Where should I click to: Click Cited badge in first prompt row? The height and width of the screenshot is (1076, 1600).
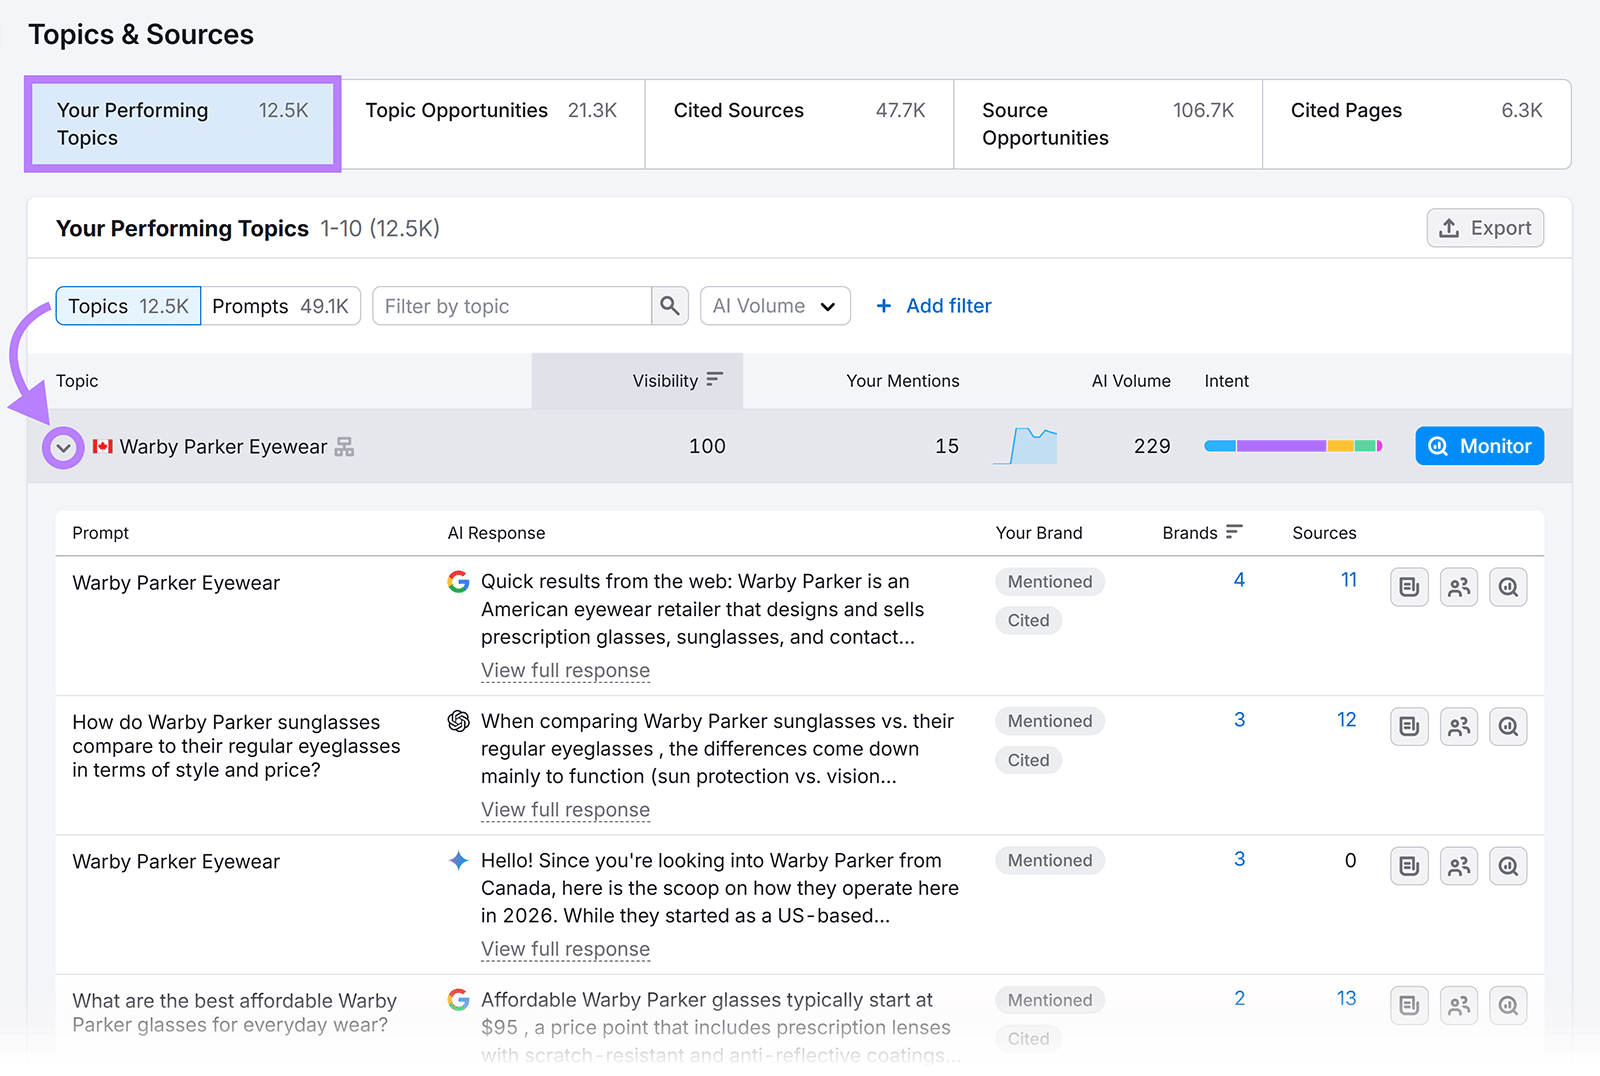(x=1028, y=621)
